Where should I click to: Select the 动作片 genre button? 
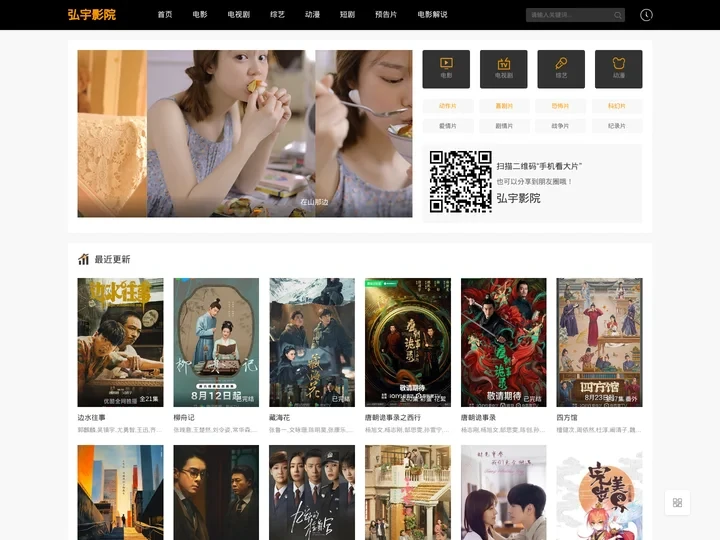[x=448, y=106]
